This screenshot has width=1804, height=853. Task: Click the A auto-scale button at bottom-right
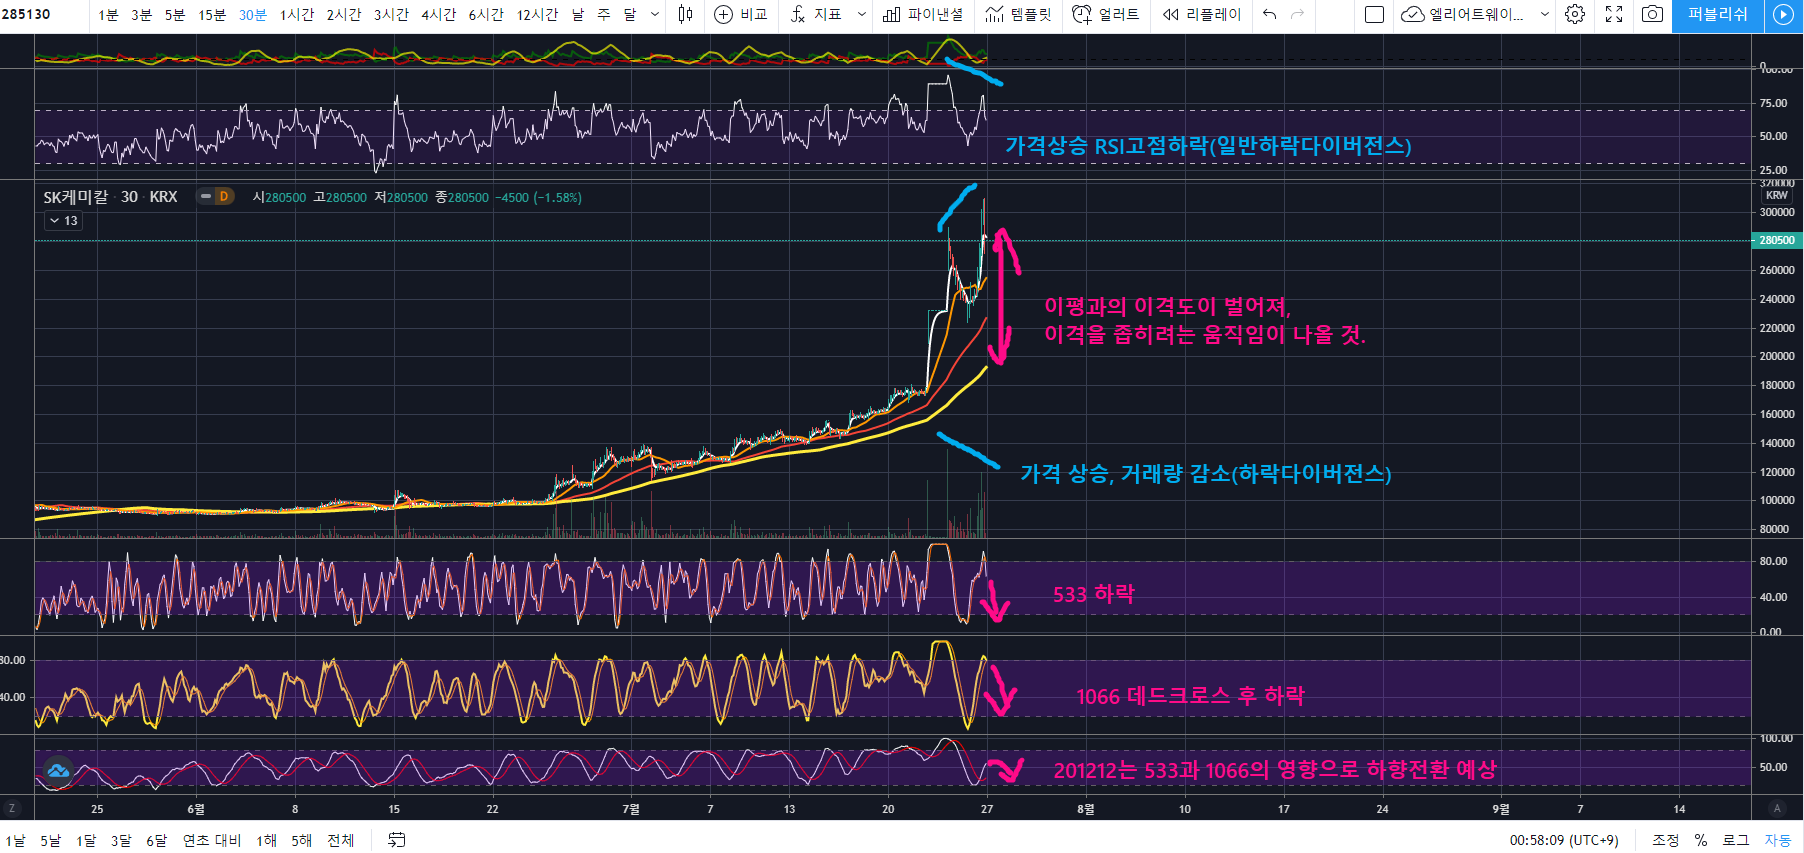[1777, 808]
